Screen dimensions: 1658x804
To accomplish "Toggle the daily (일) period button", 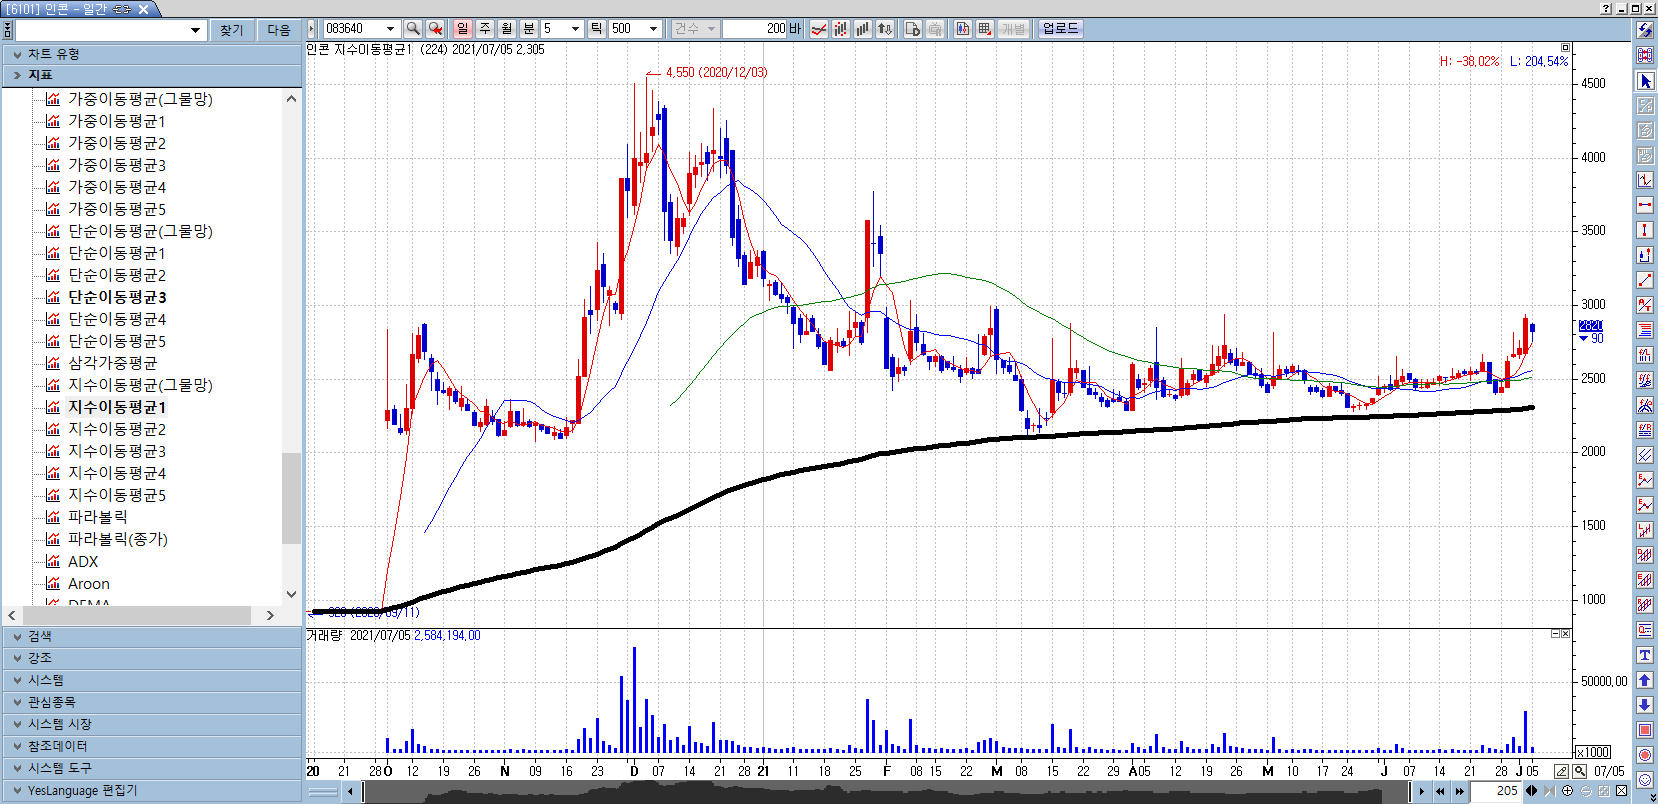I will [x=462, y=29].
